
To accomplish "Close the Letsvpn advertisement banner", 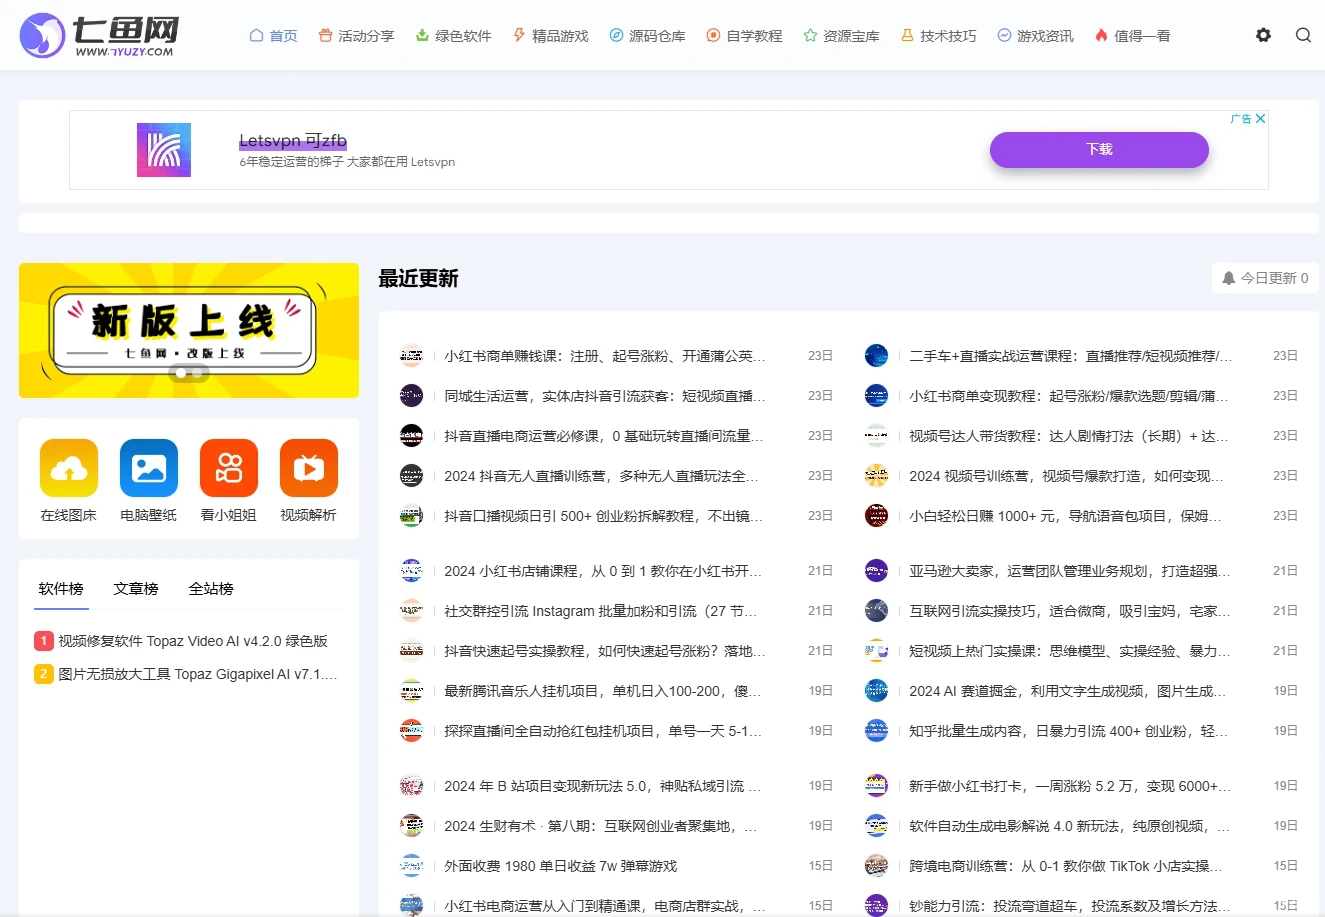I will (1260, 118).
